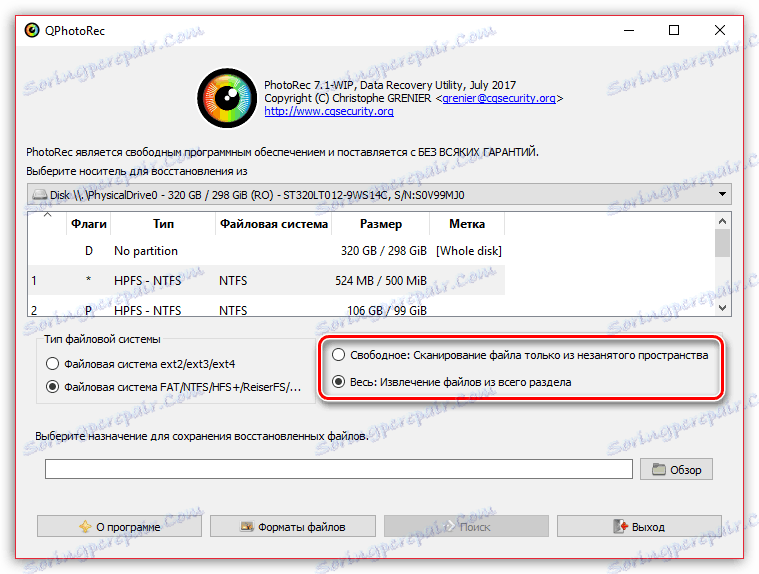This screenshot has width=759, height=574.
Task: Sort by Файловая система column header
Action: tap(273, 224)
